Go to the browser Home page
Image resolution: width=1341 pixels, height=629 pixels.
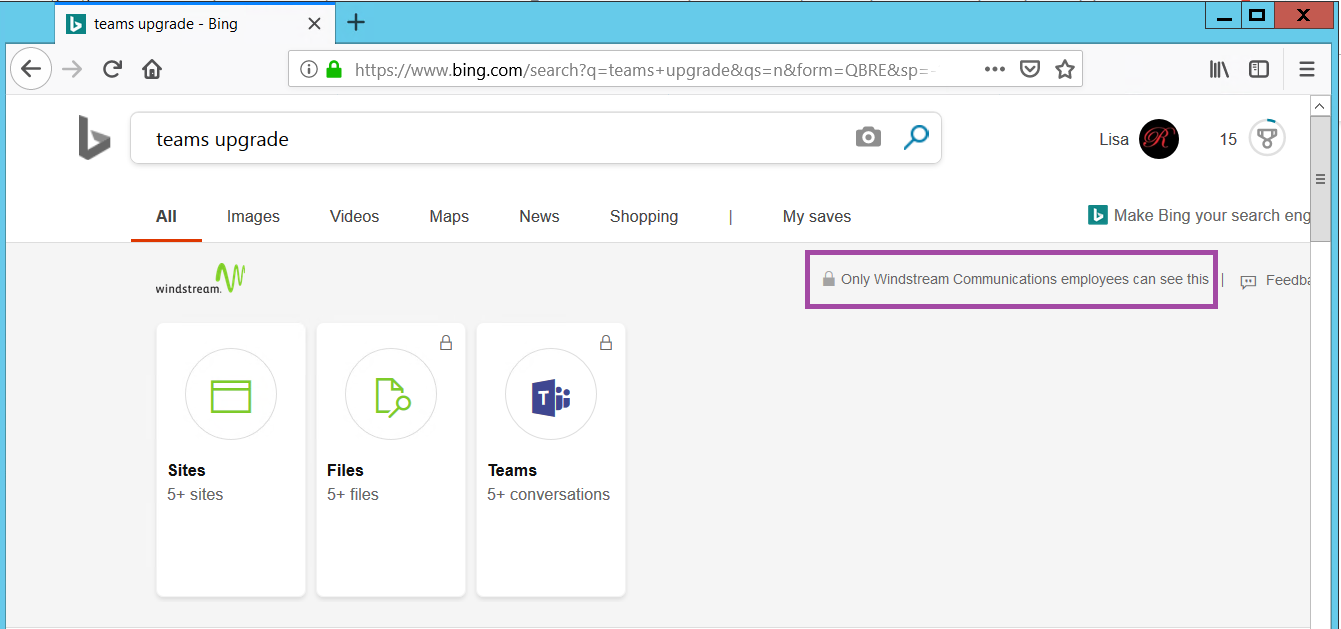tap(152, 69)
